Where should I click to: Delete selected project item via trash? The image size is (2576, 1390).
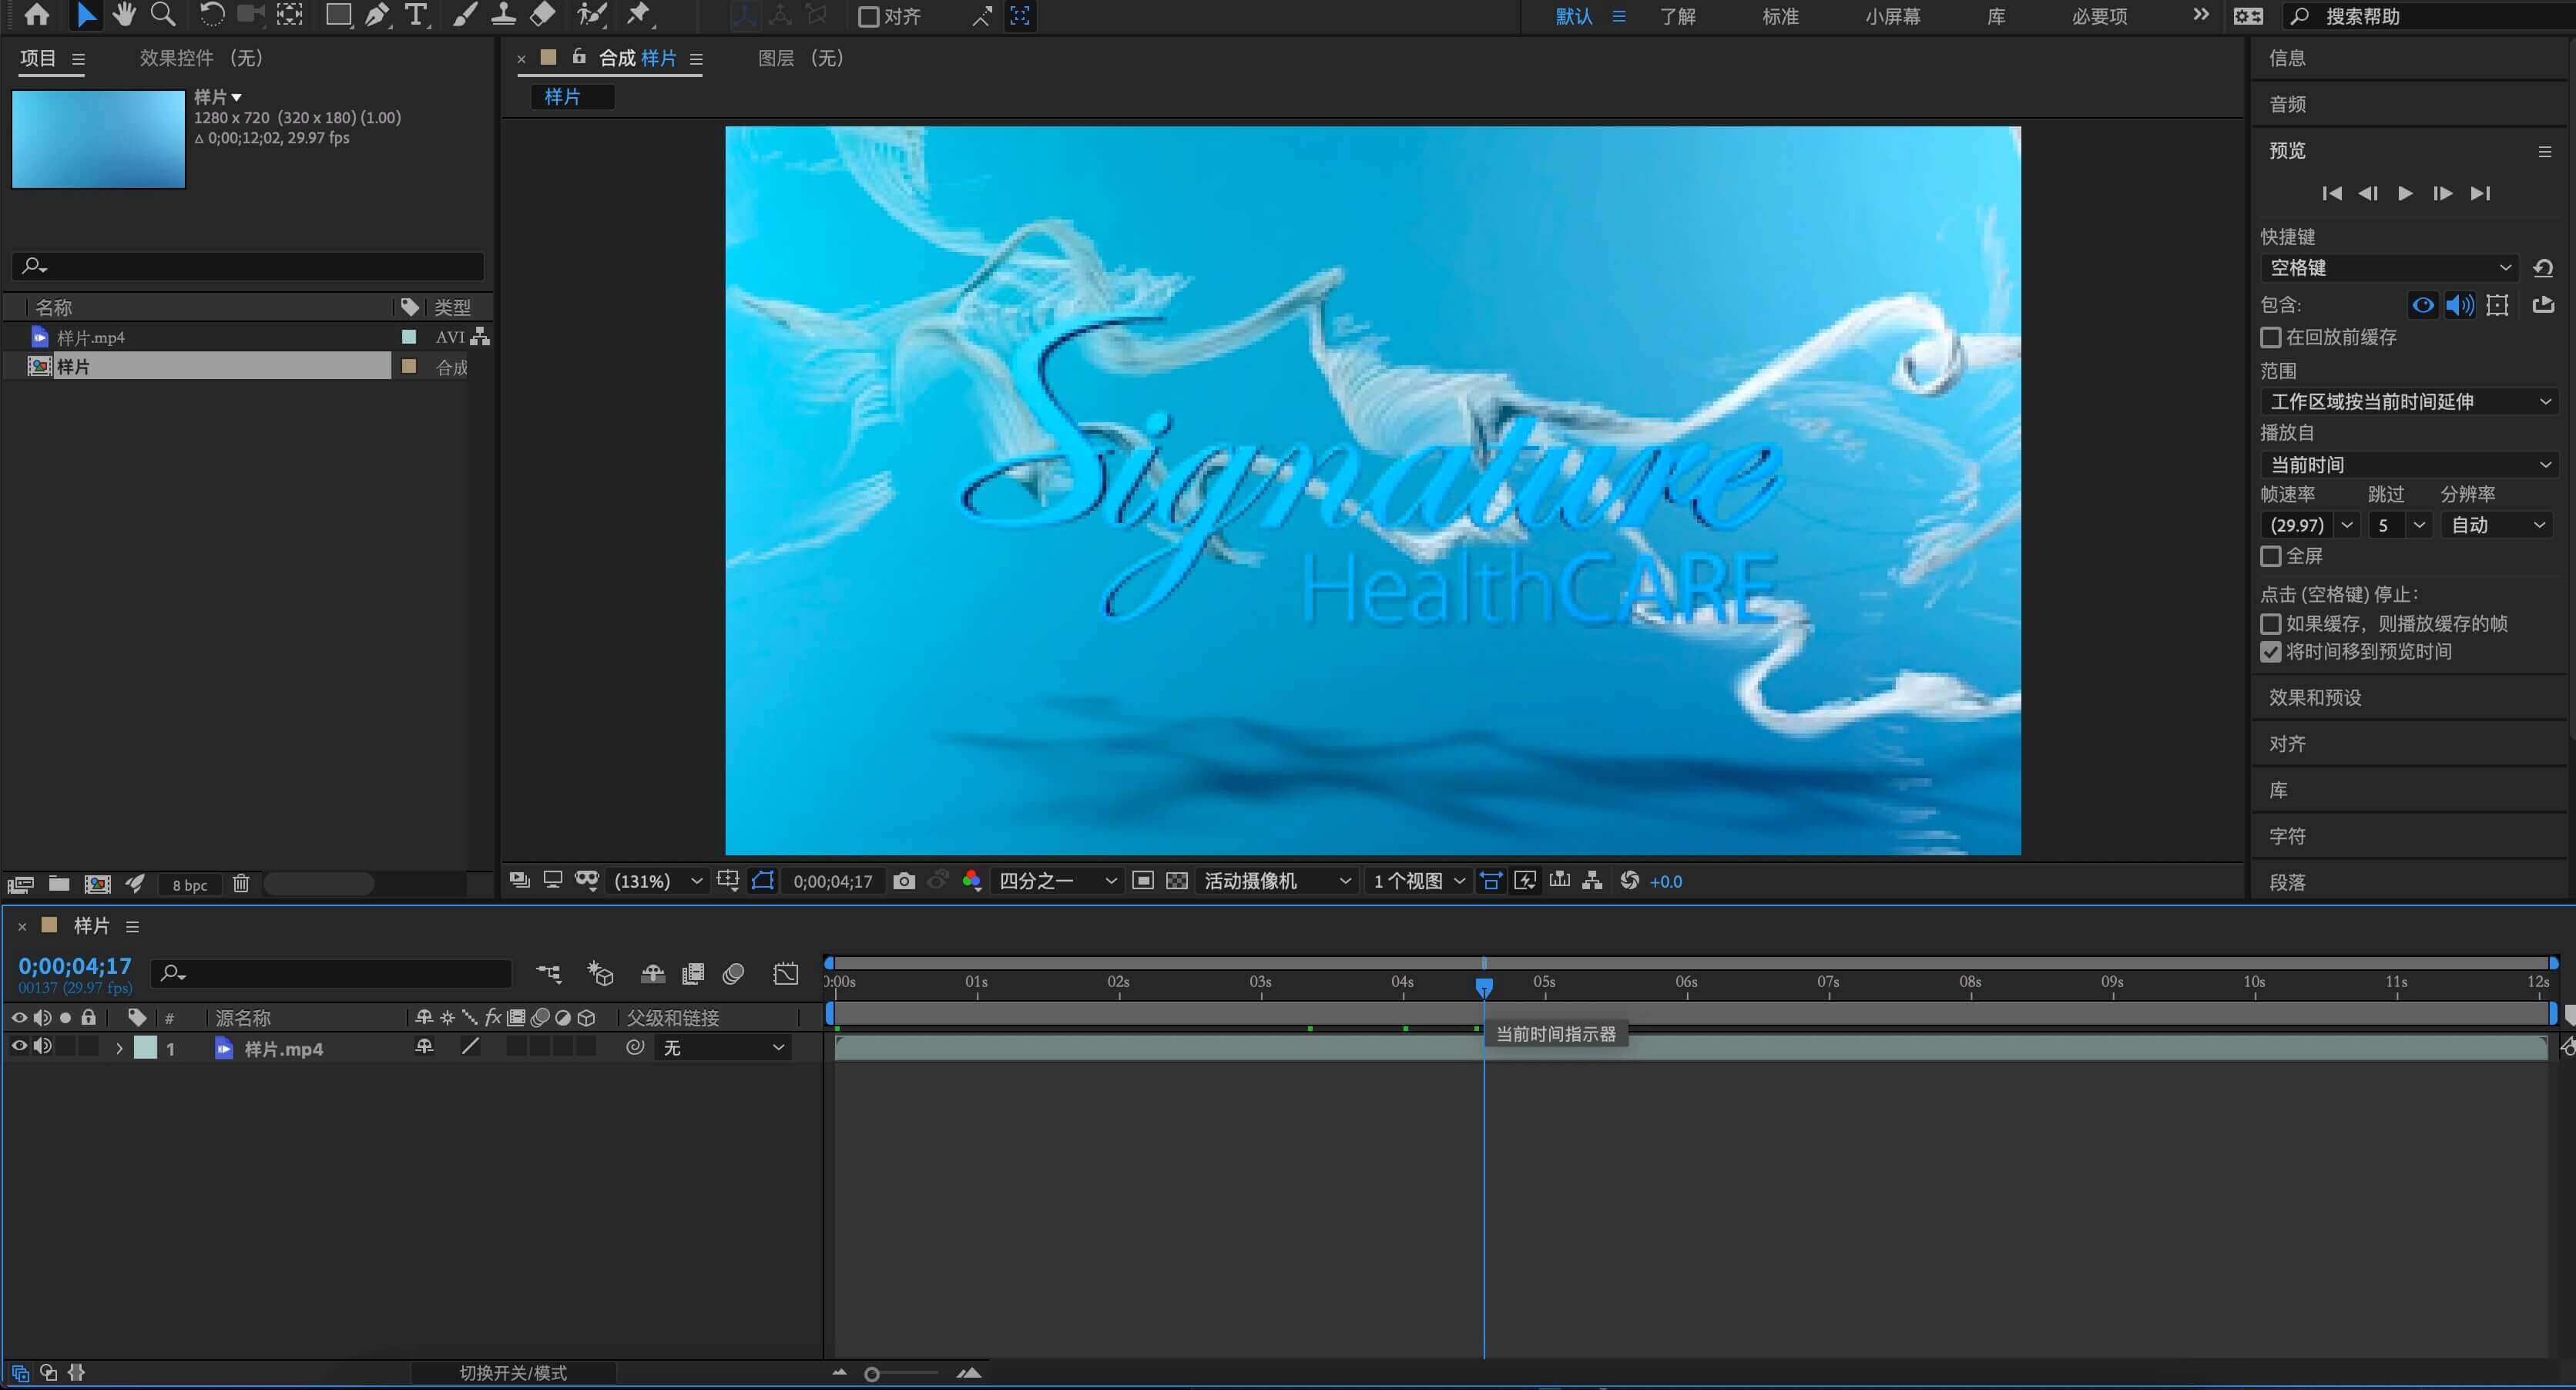click(x=241, y=884)
